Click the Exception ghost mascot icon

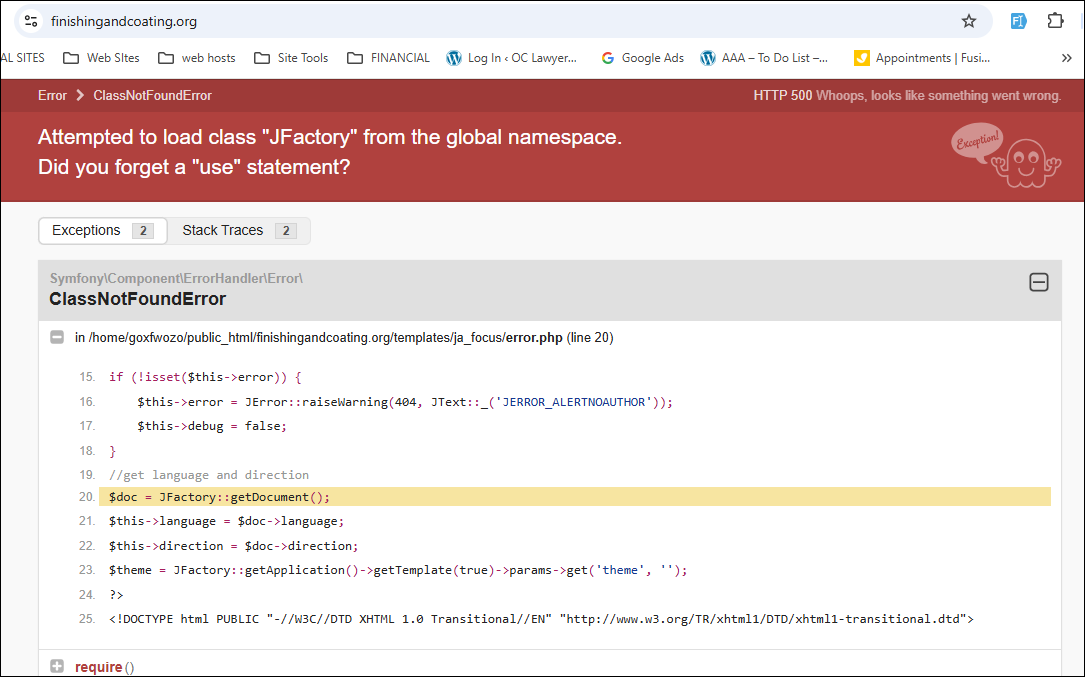tap(1004, 152)
